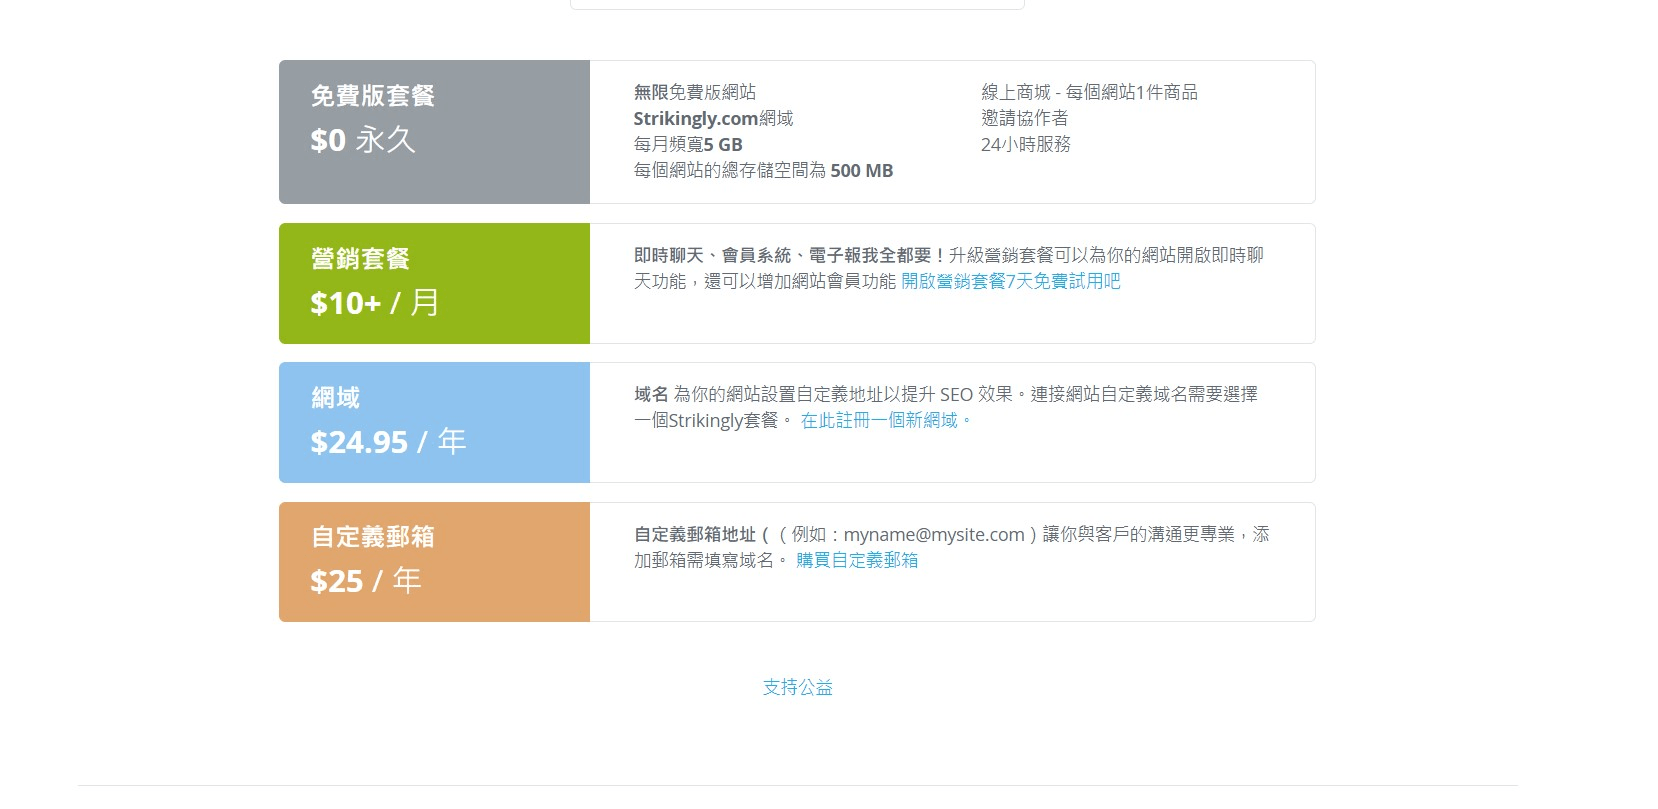Click the $25 / 年 price label

365,581
